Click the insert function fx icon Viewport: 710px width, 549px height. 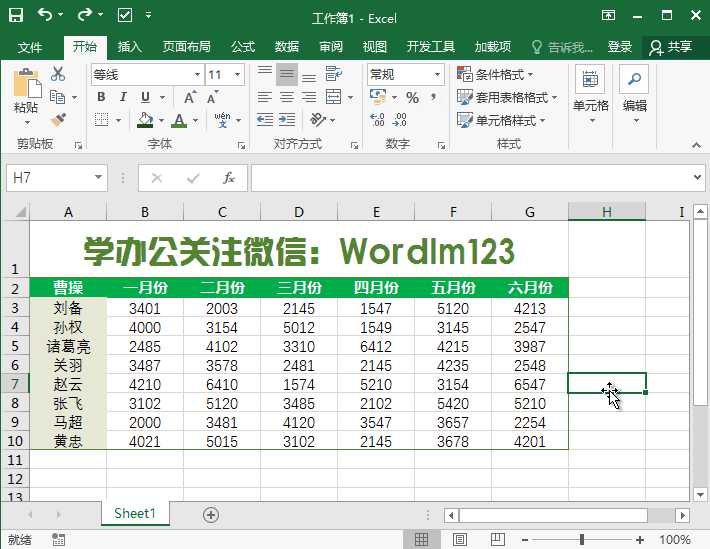[x=229, y=178]
